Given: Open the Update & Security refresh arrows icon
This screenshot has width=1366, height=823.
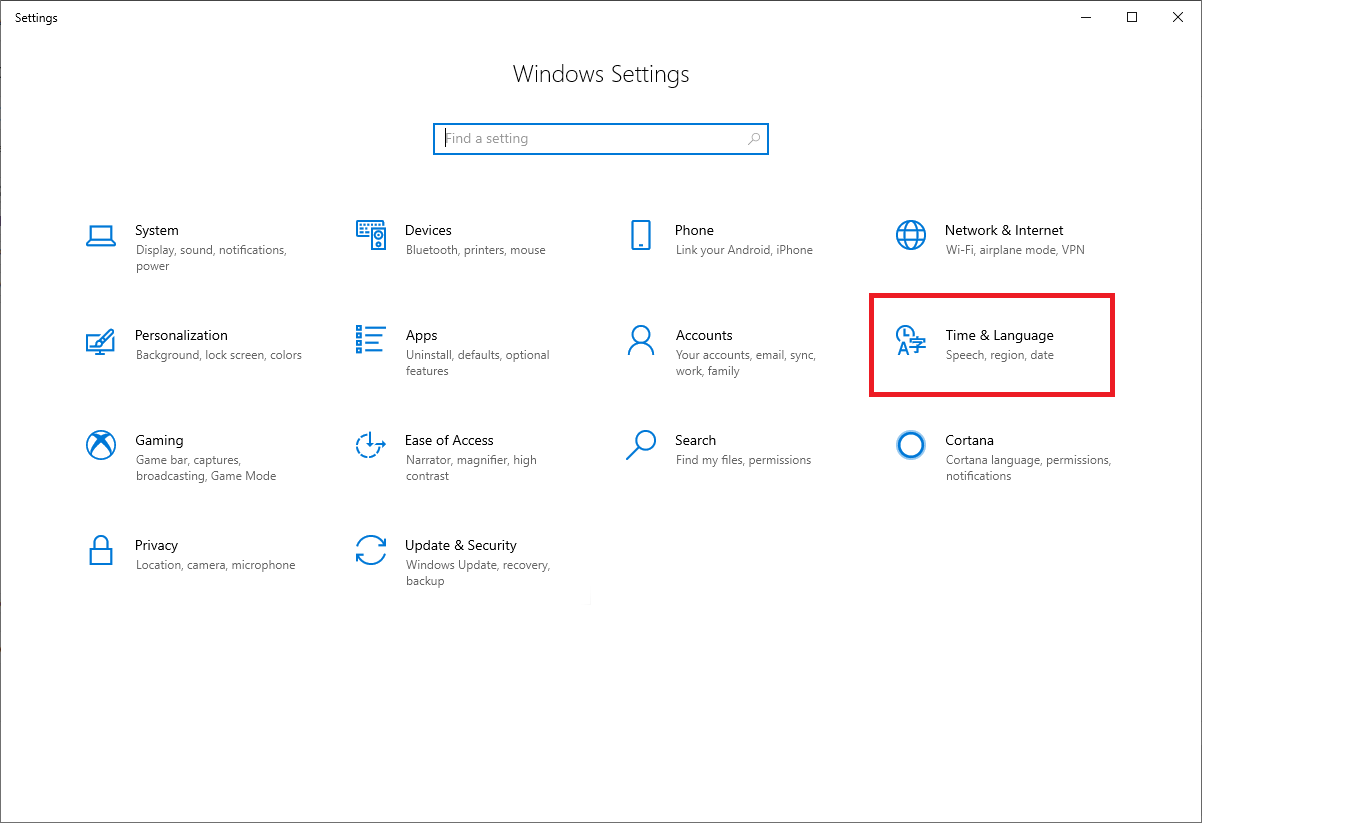Looking at the screenshot, I should (x=371, y=550).
